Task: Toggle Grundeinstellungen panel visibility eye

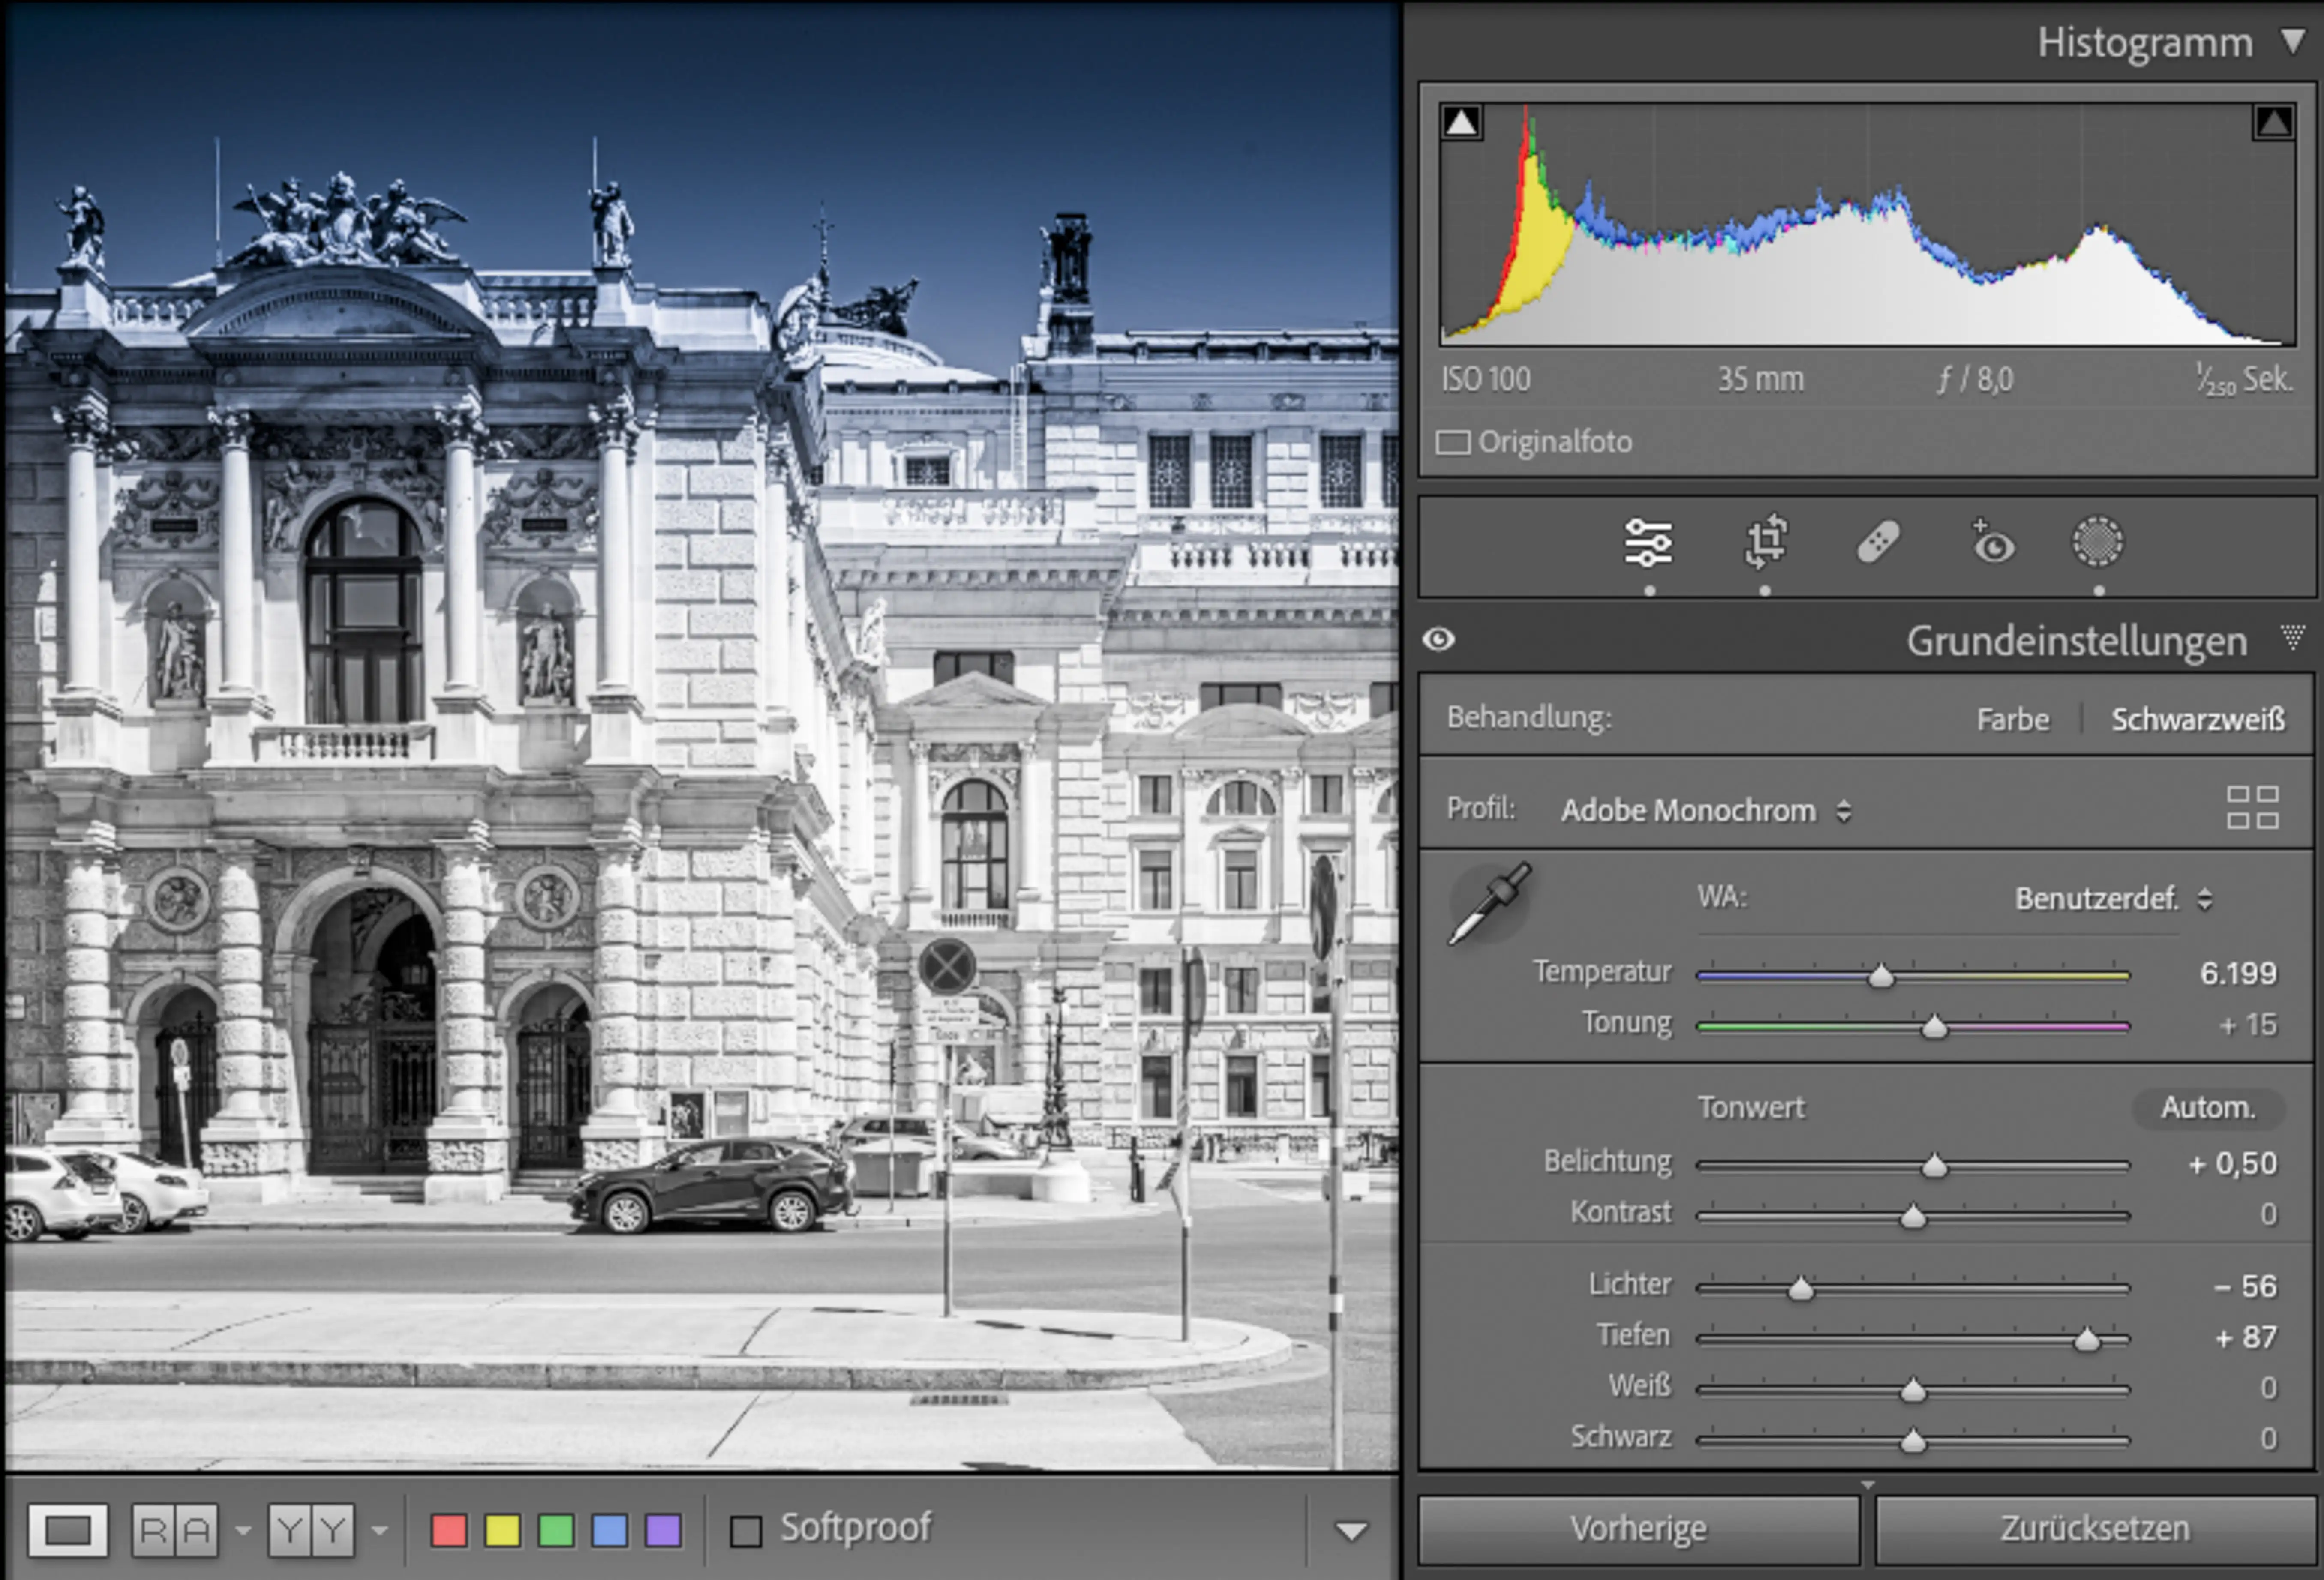Action: click(x=1439, y=639)
